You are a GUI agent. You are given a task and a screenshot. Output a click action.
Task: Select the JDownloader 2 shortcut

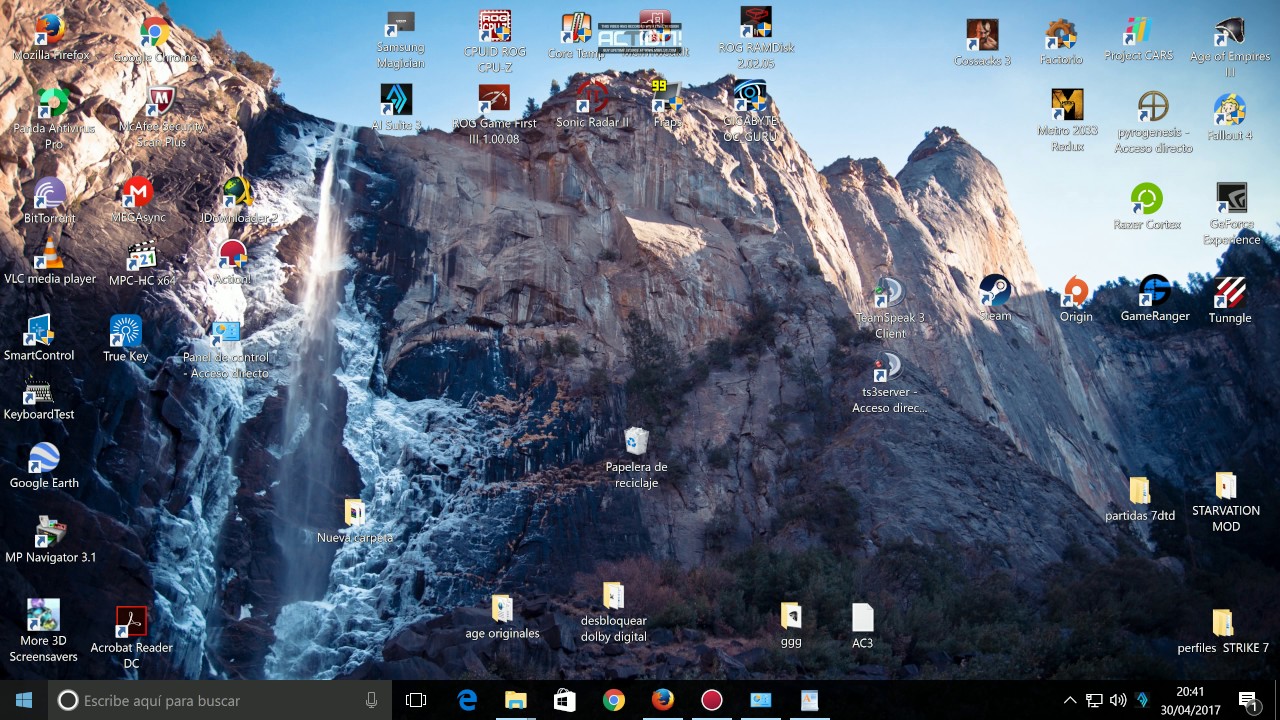[x=238, y=201]
